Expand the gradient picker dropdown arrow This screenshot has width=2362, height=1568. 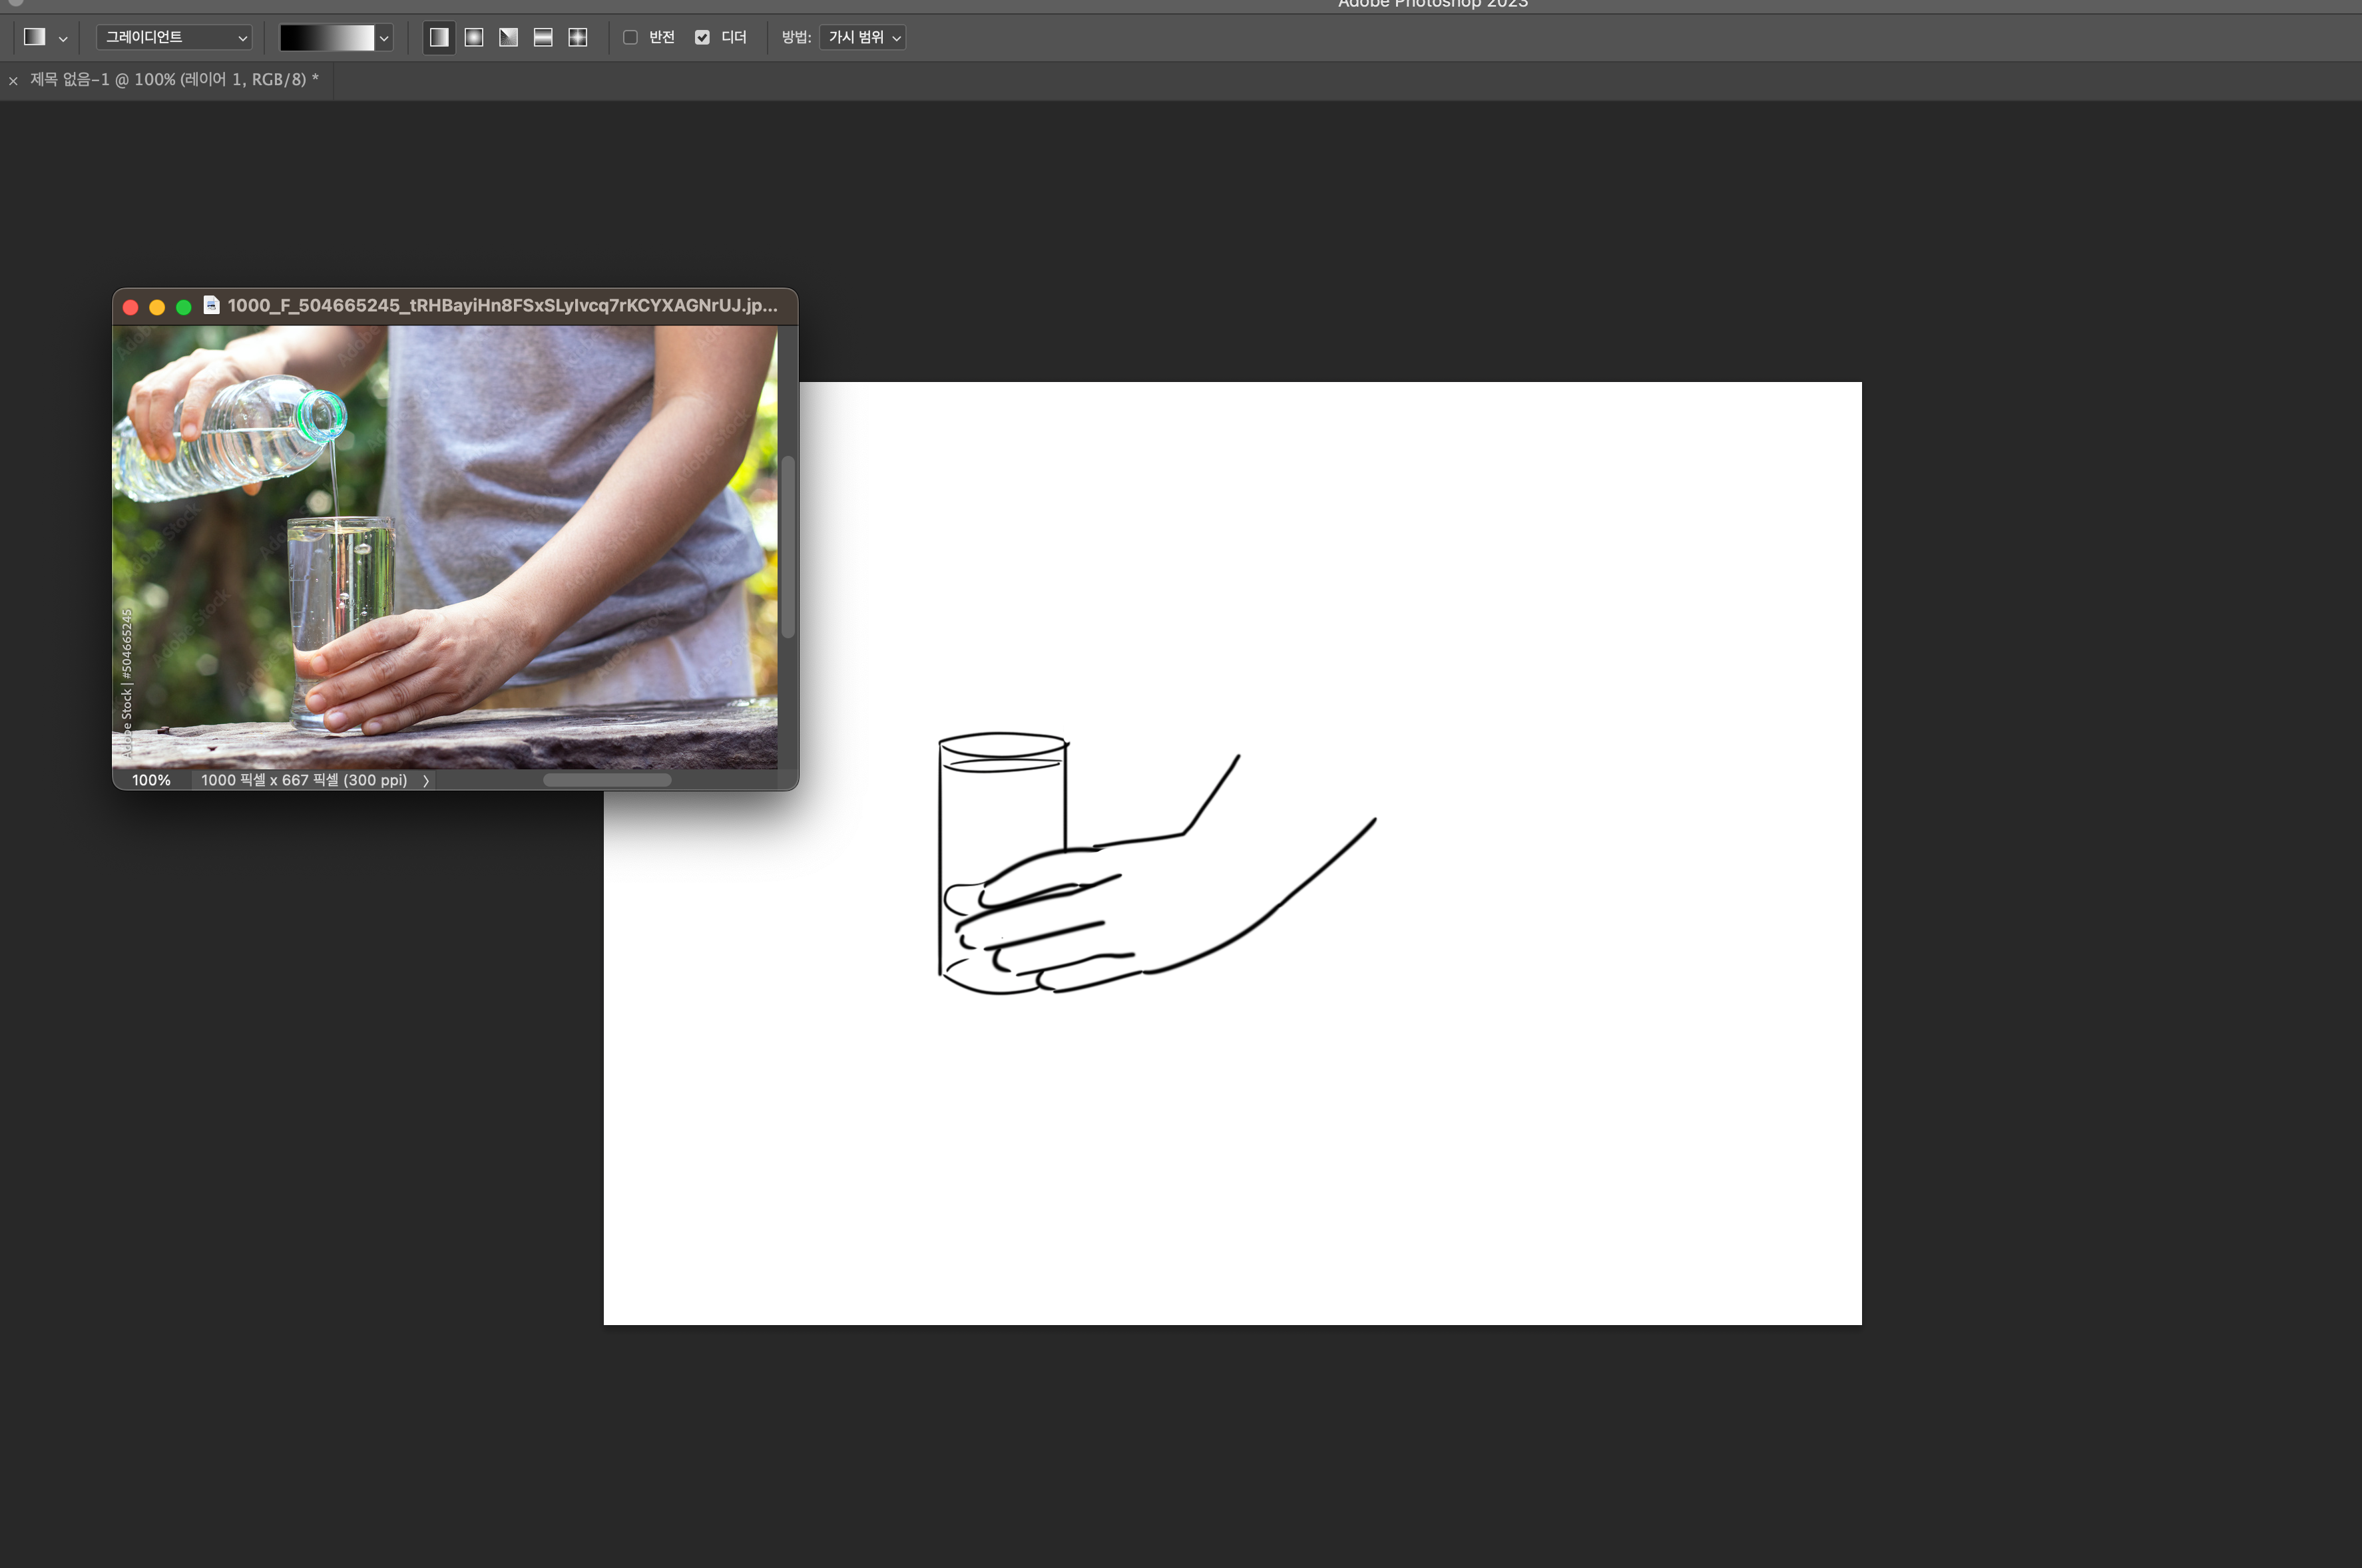384,38
